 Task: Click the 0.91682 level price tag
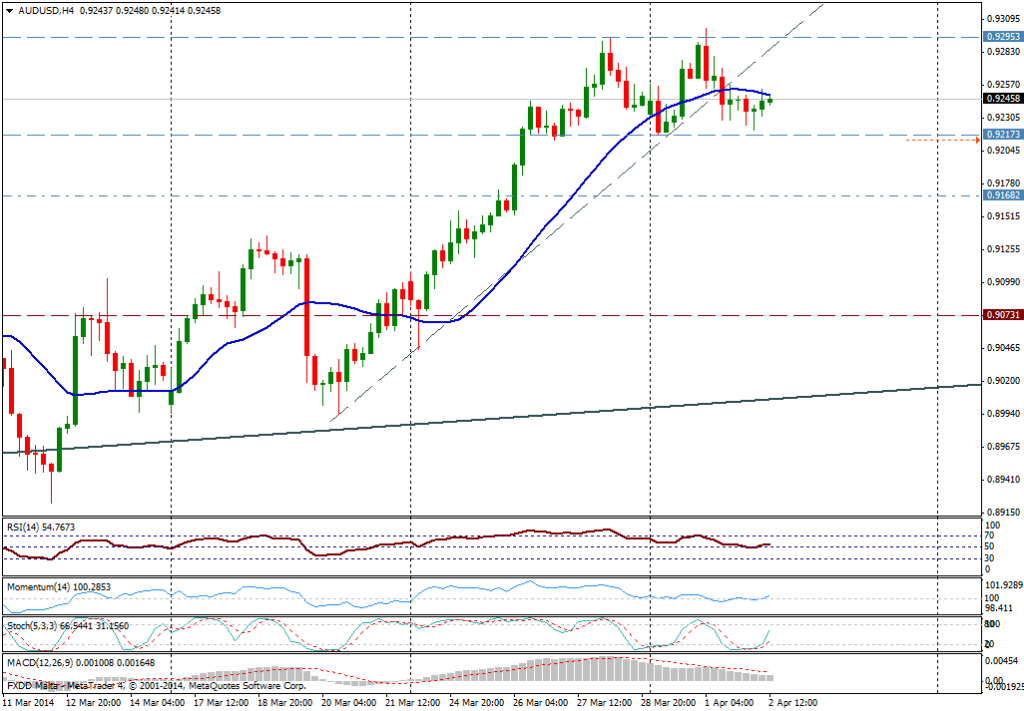(x=1002, y=196)
